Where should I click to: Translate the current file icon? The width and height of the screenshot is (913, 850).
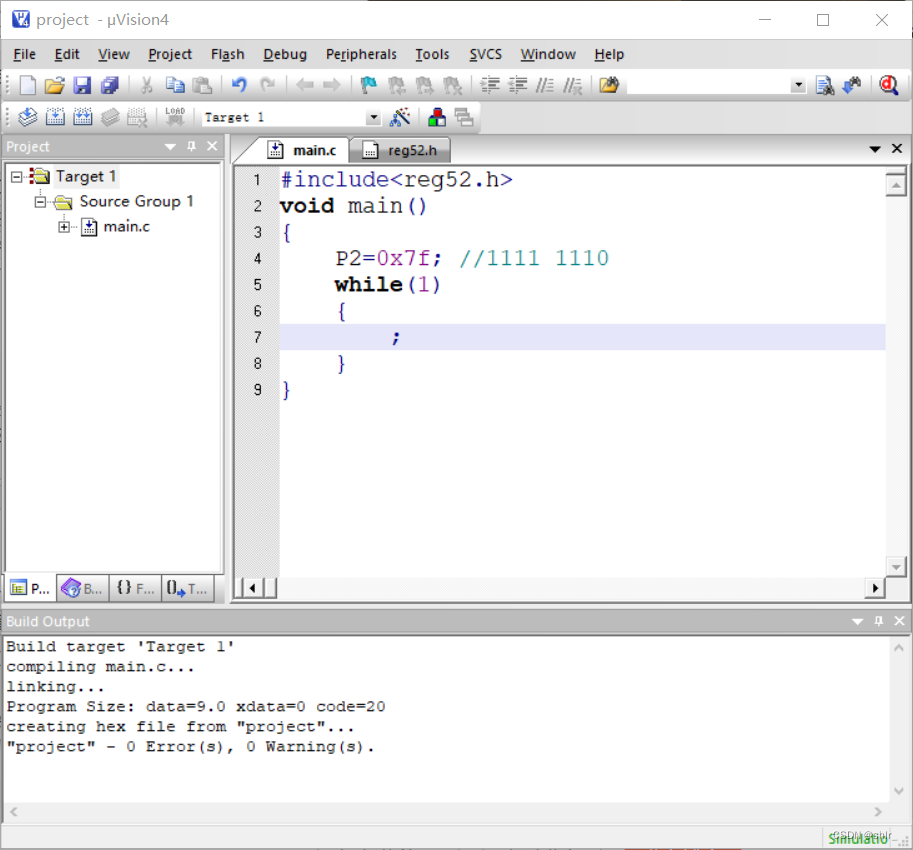point(27,117)
